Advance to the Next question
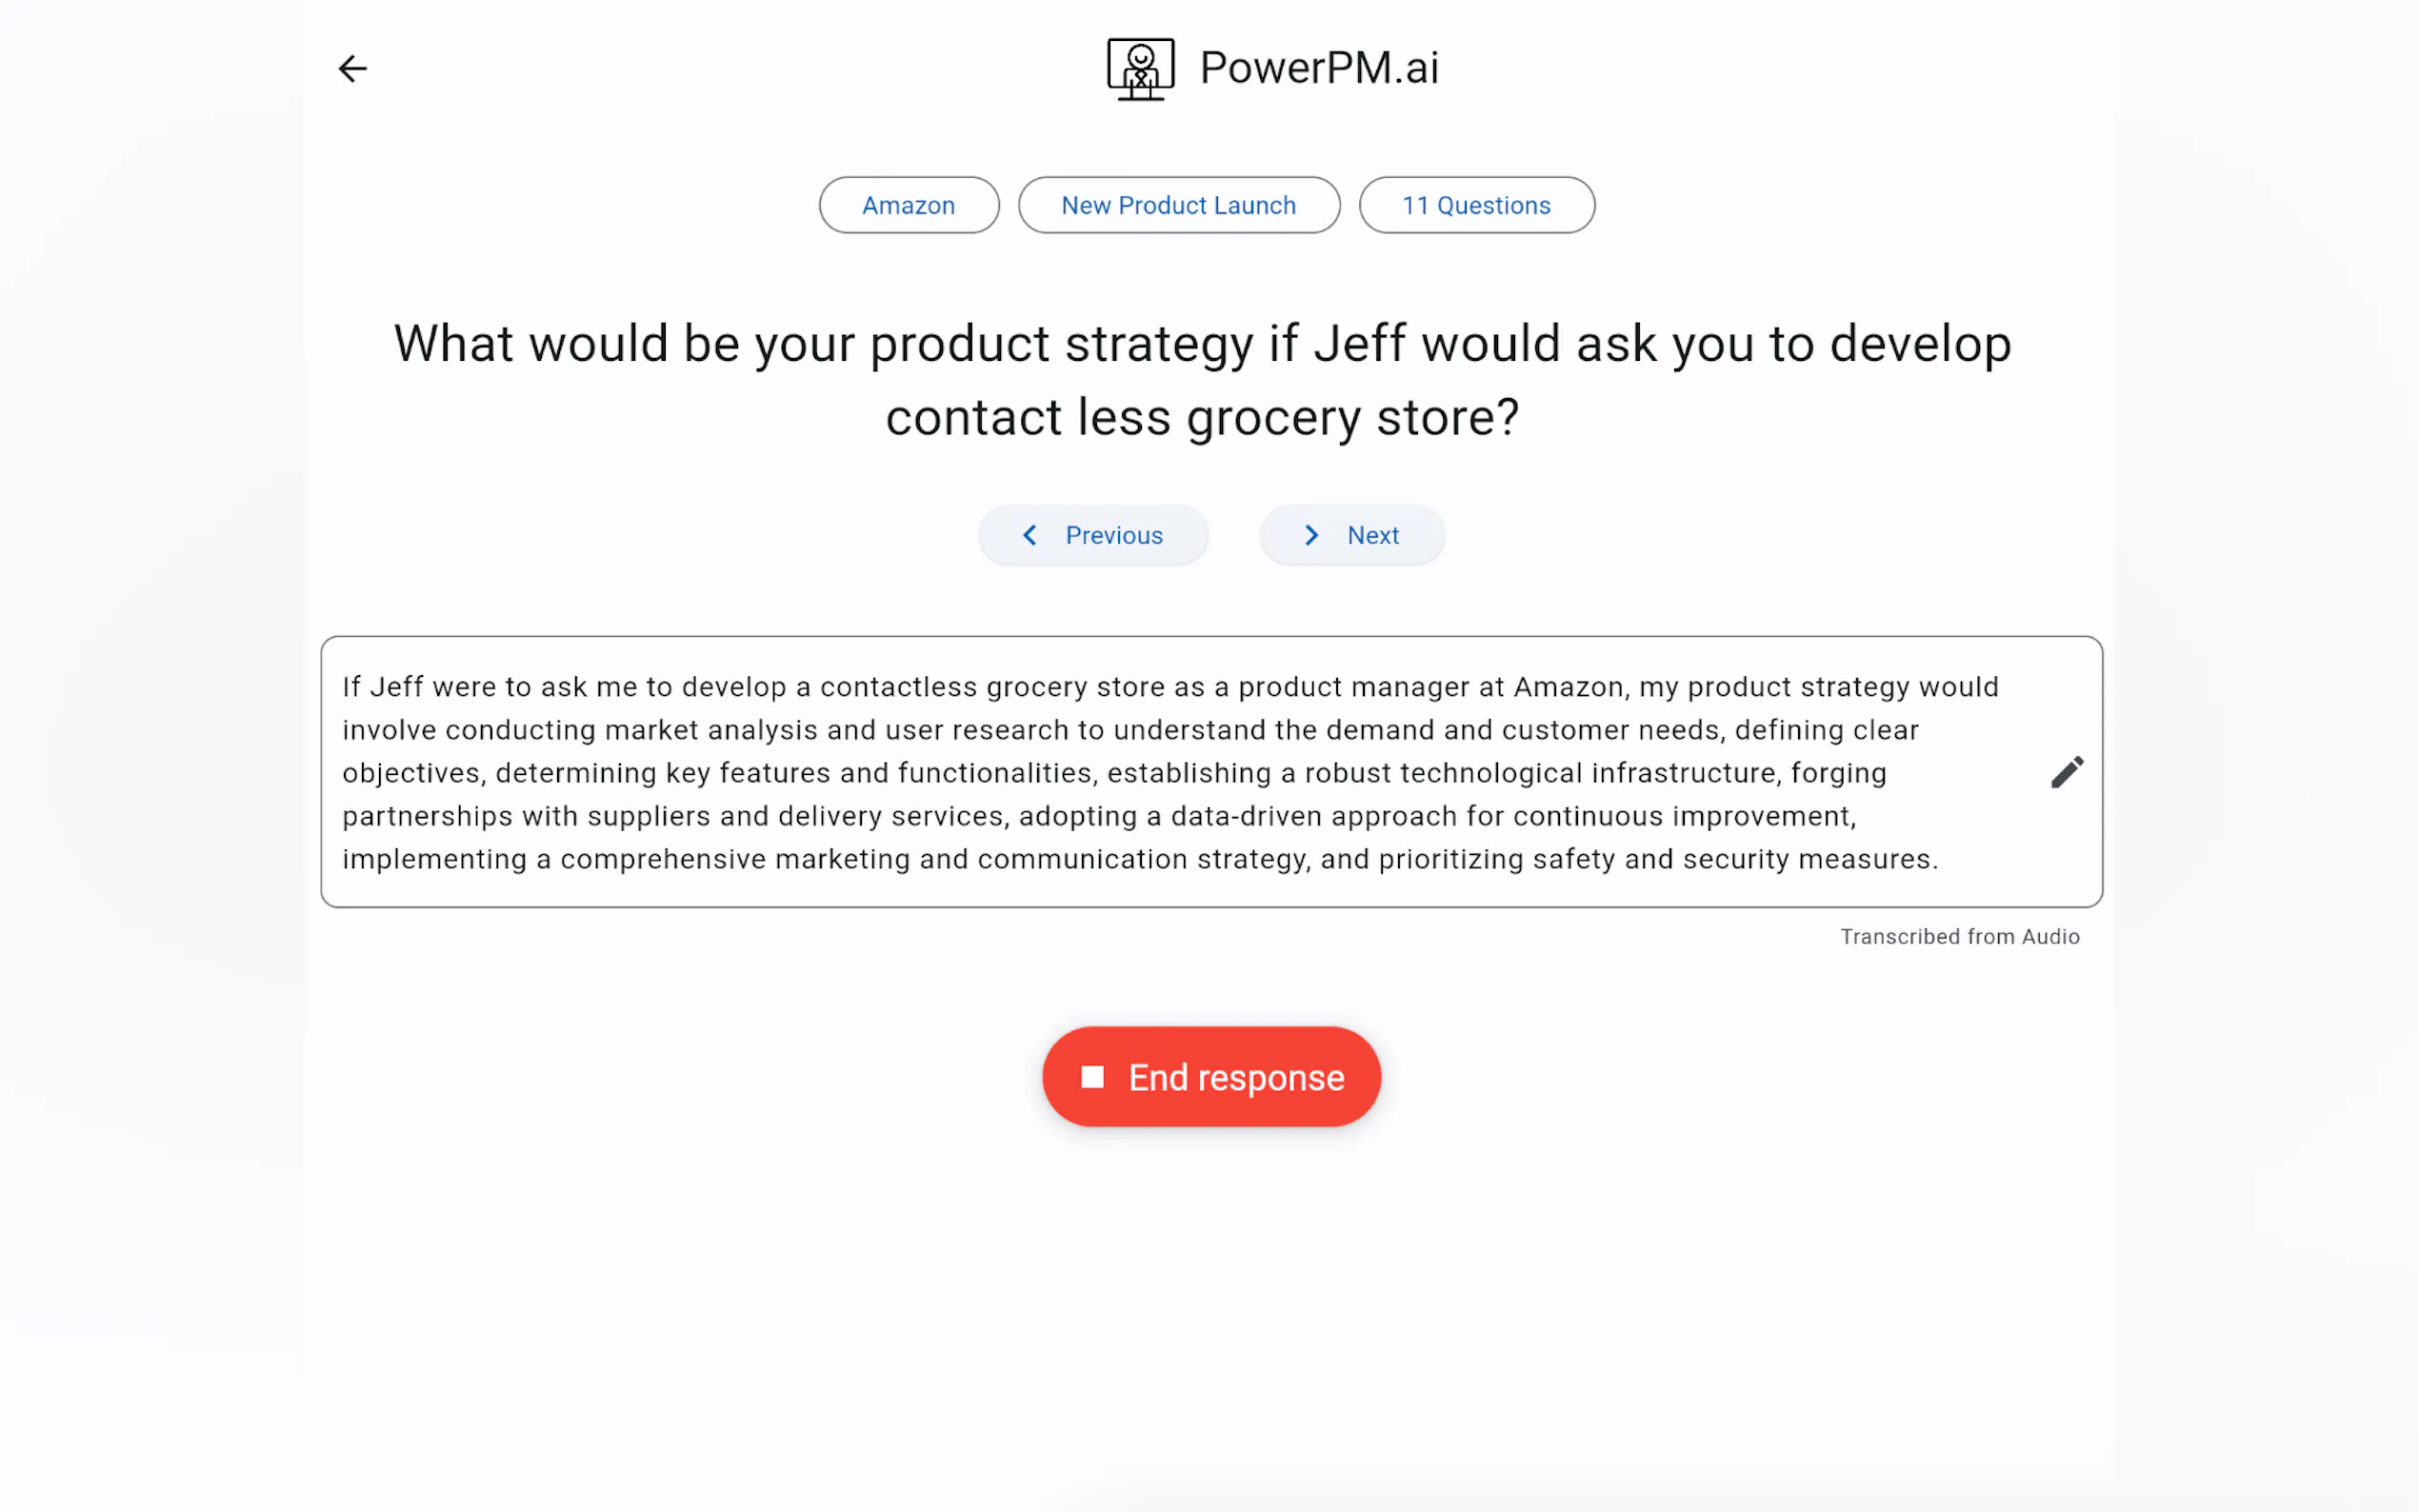This screenshot has width=2419, height=1512. pyautogui.click(x=1351, y=535)
